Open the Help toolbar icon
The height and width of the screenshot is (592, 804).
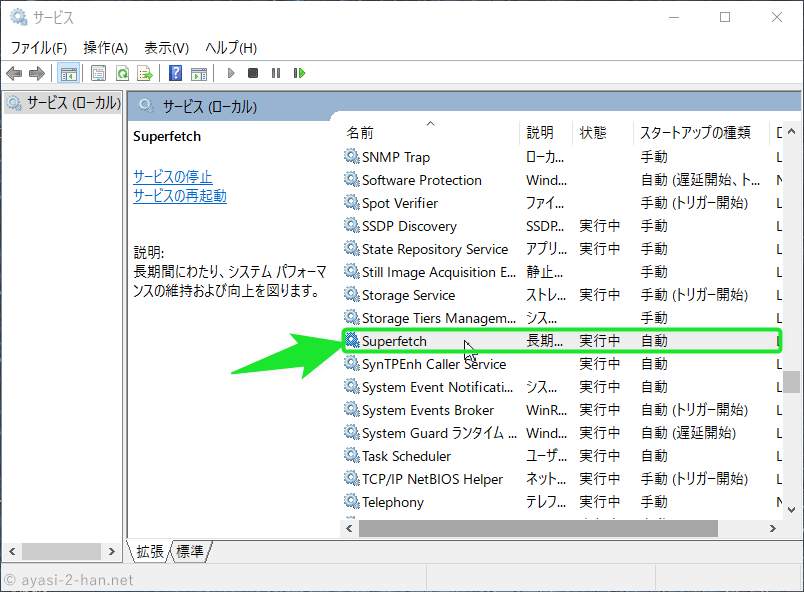coord(175,73)
